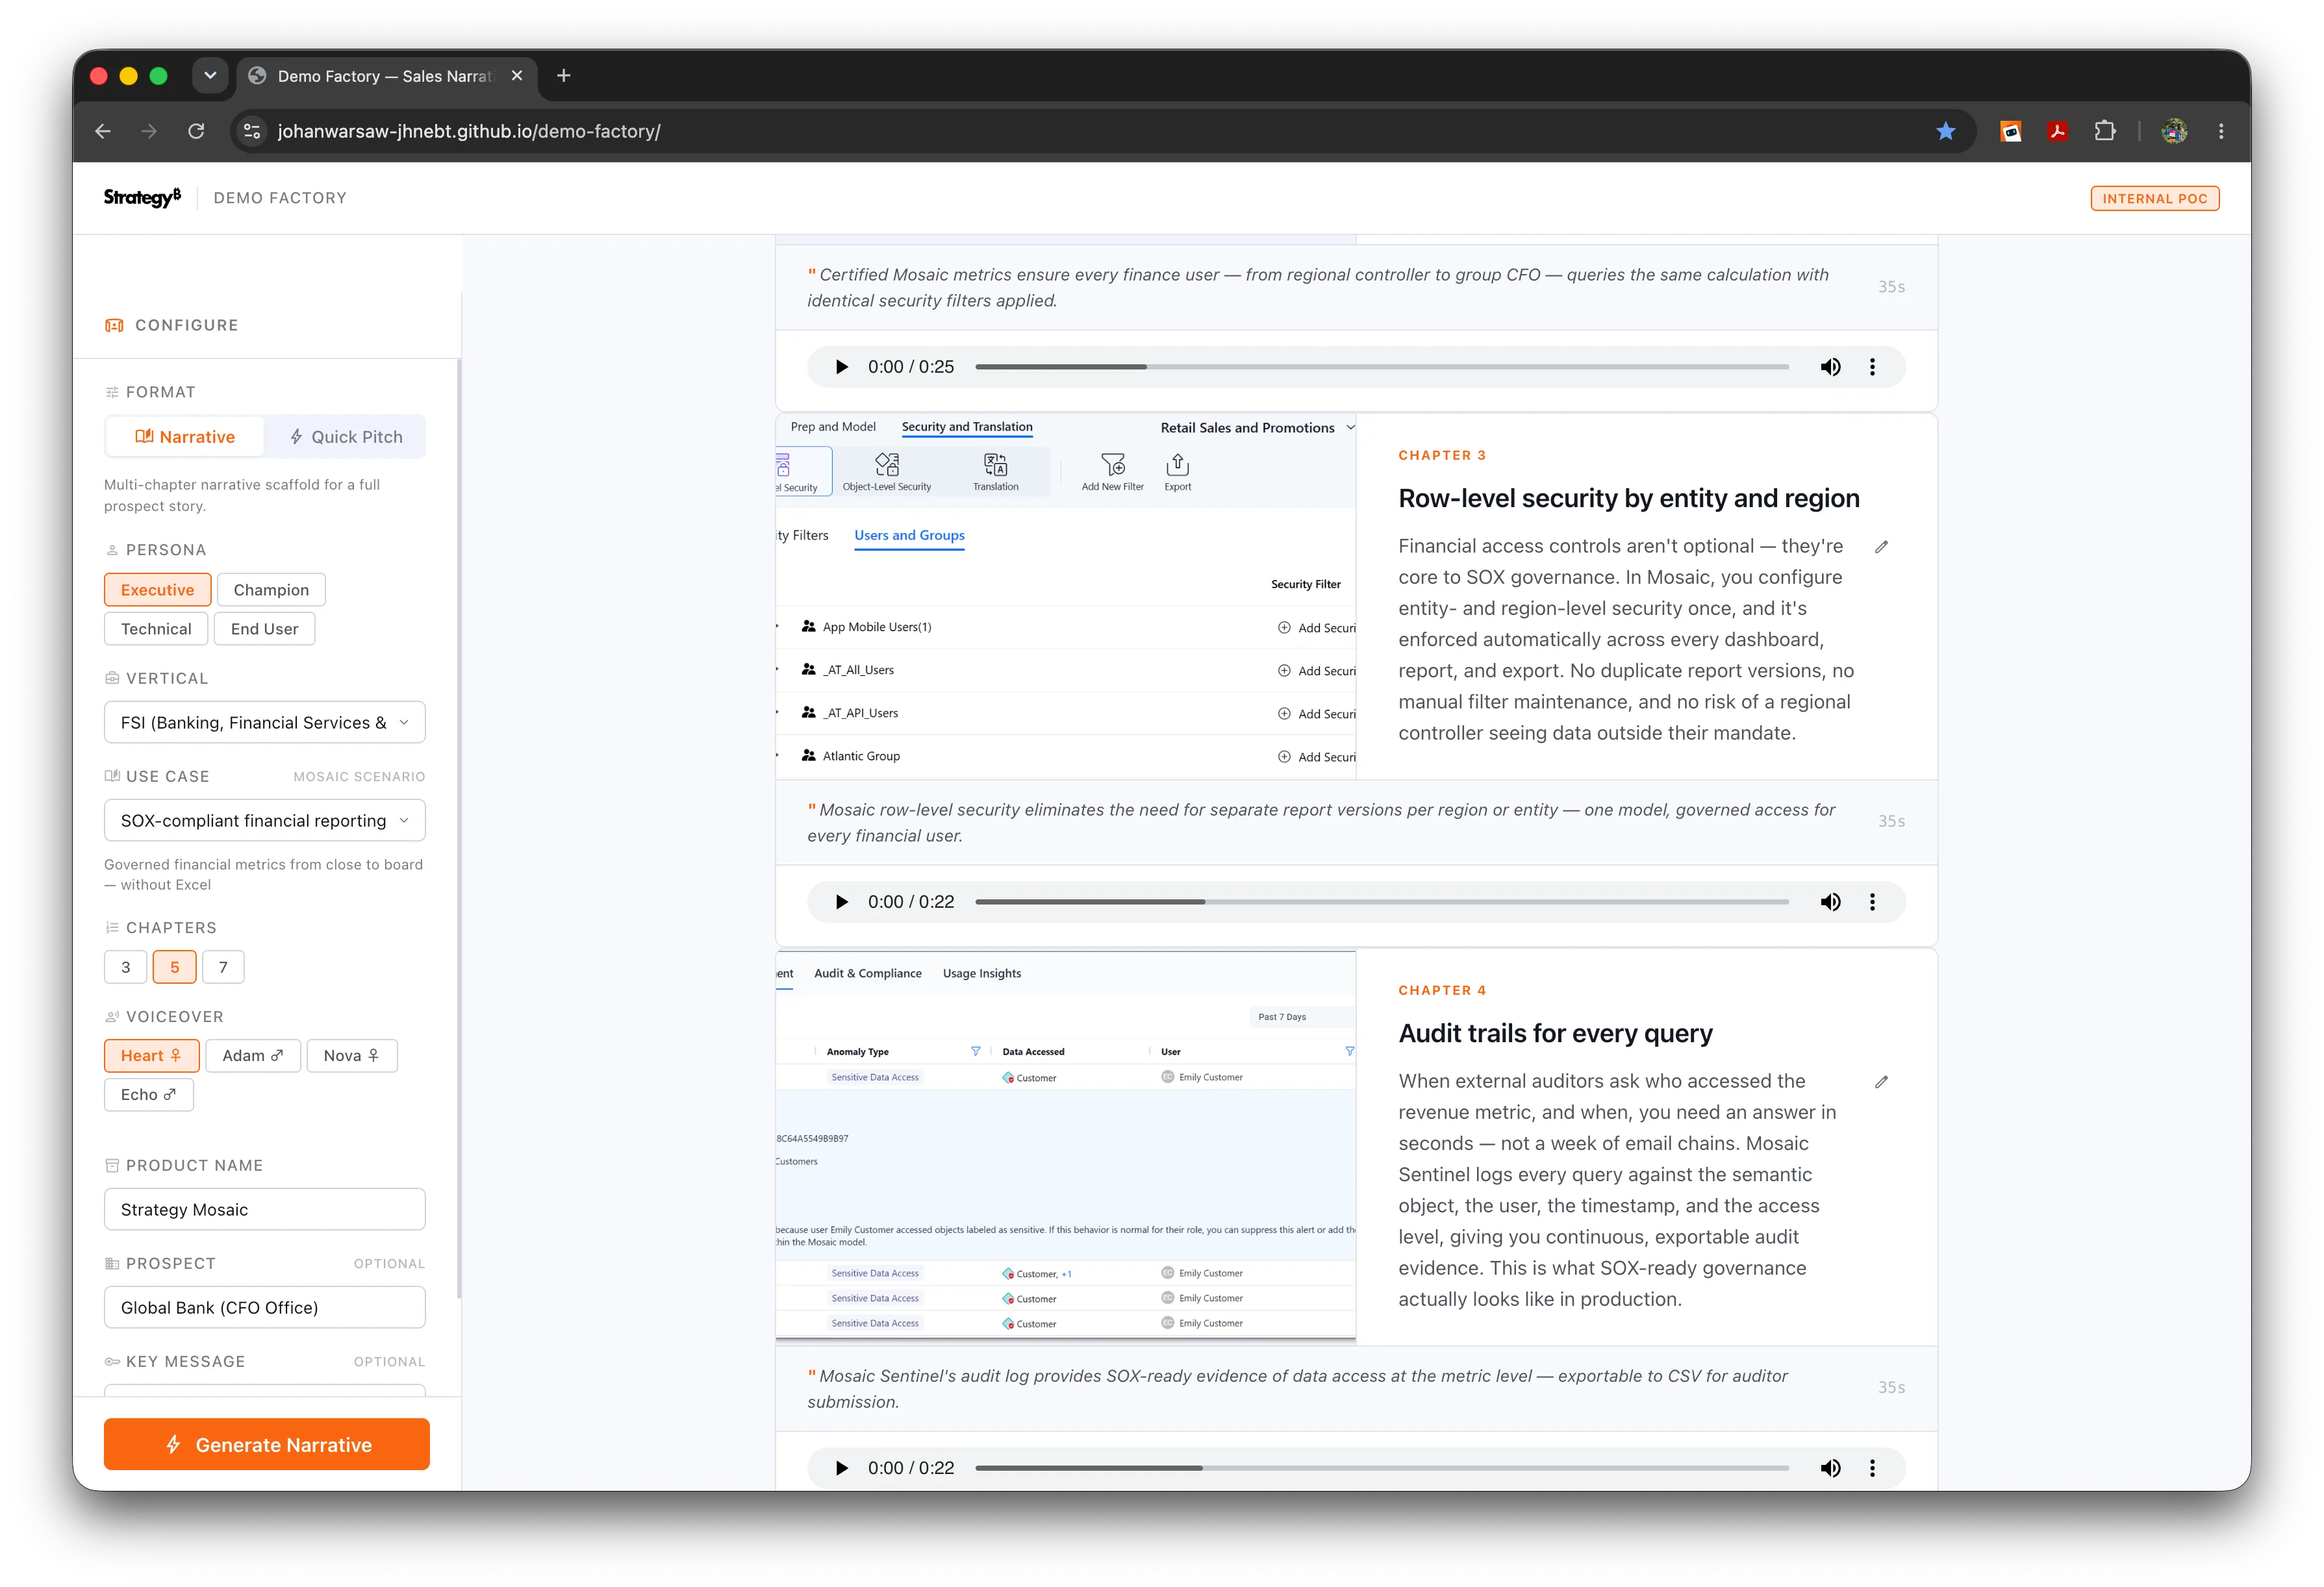
Task: Select the Echo voiceover
Action: pyautogui.click(x=148, y=1095)
